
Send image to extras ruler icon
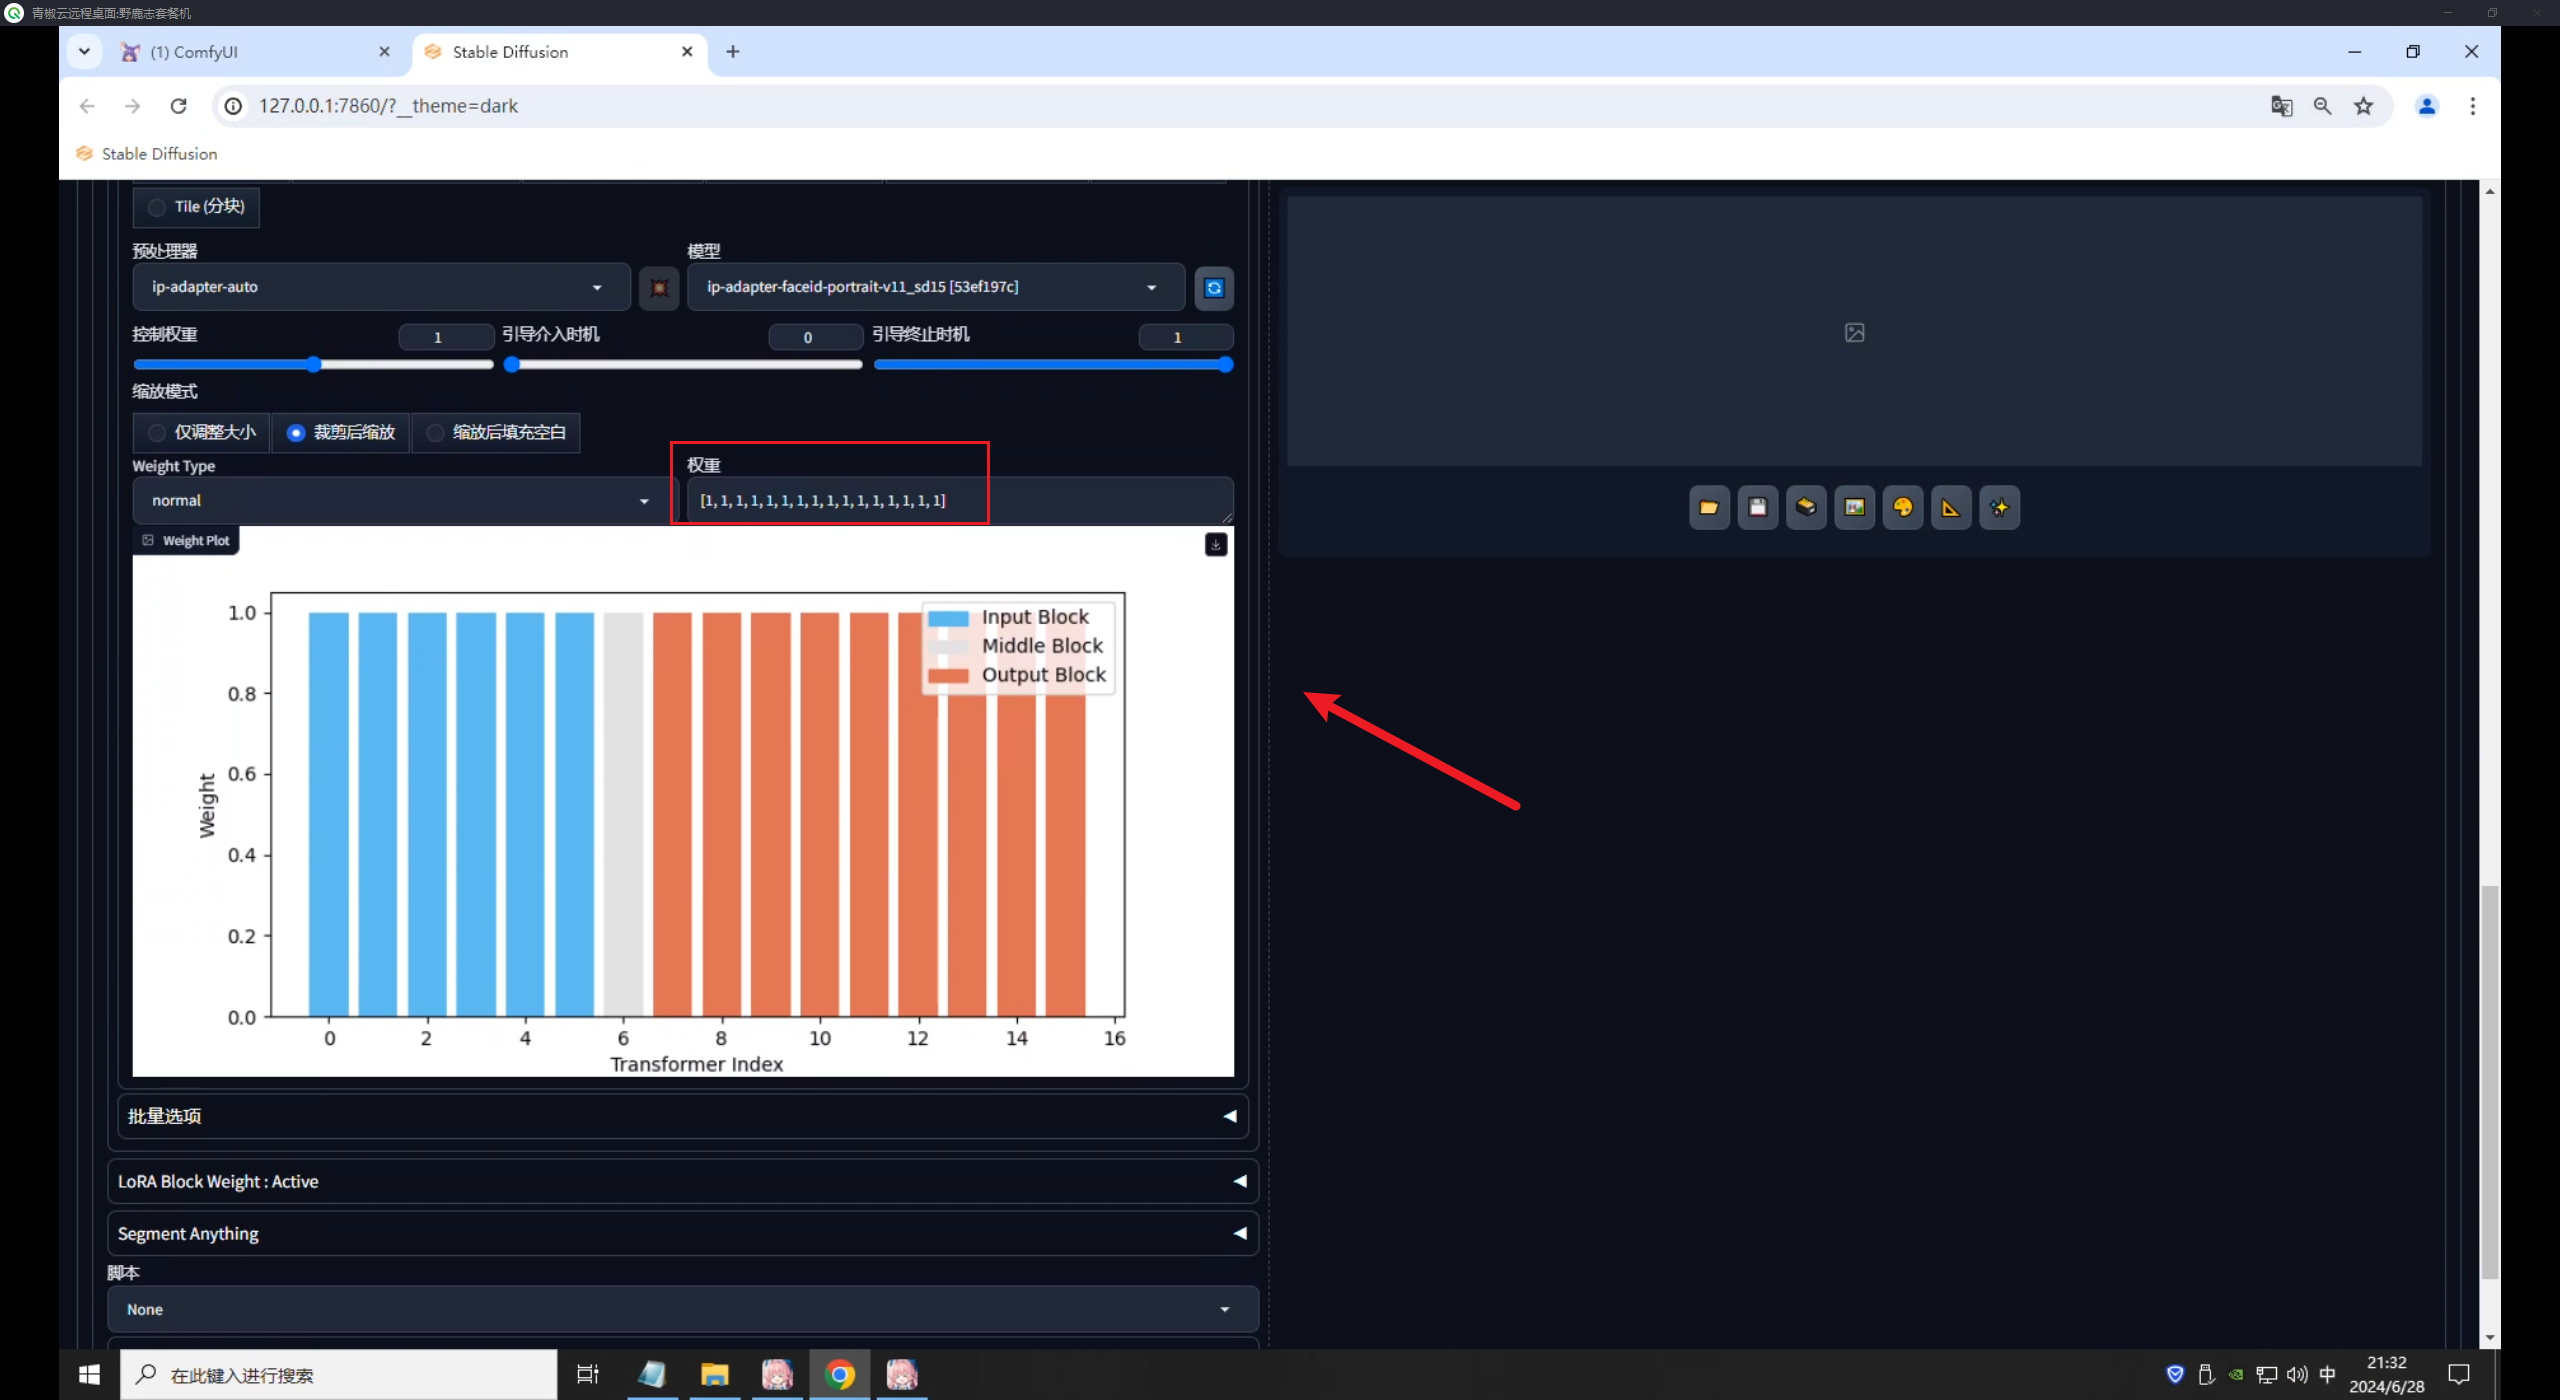pos(1951,508)
